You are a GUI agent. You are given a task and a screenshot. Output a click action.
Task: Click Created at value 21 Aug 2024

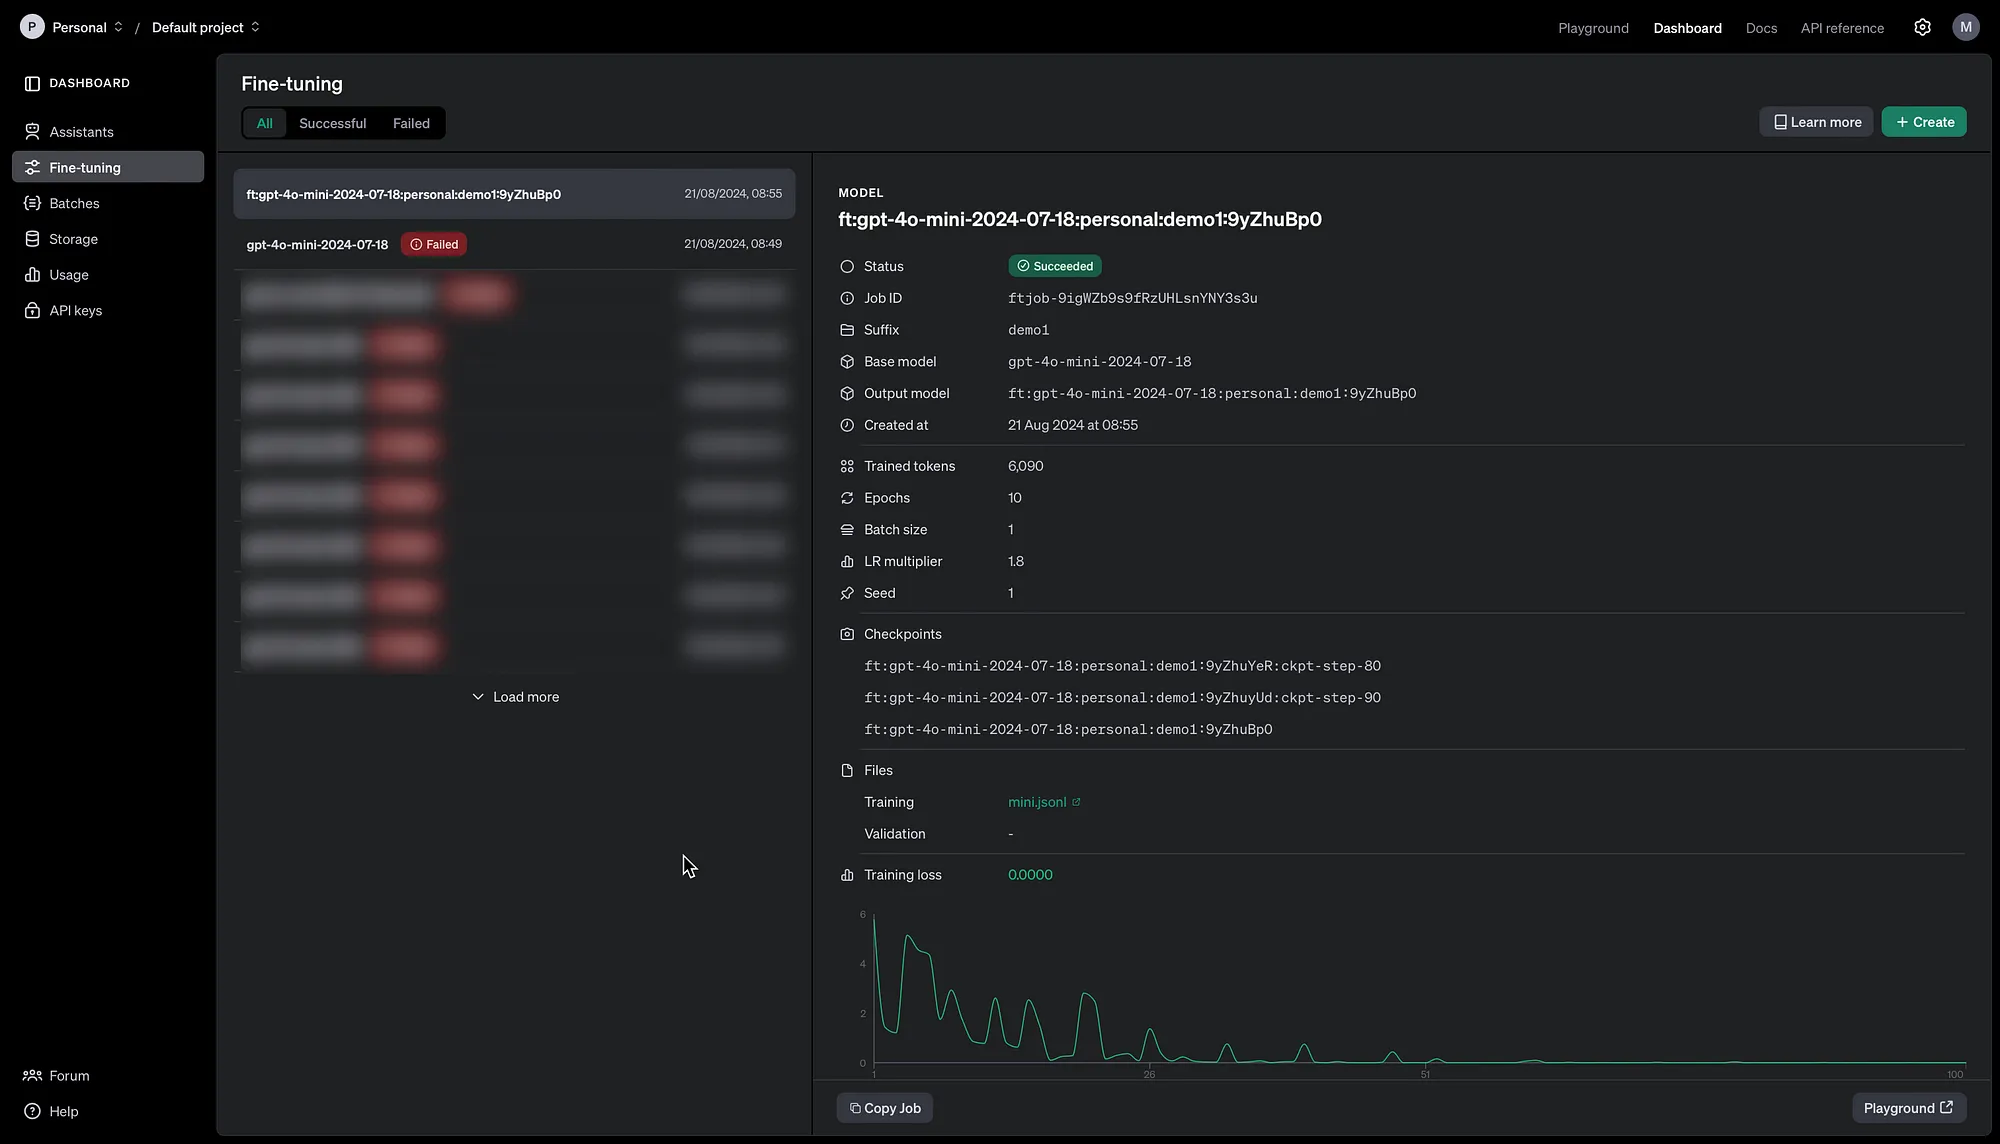pos(1073,425)
